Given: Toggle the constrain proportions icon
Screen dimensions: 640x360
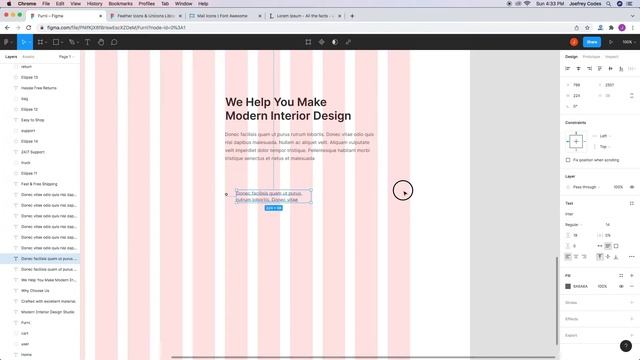Looking at the screenshot, I should pyautogui.click(x=632, y=96).
